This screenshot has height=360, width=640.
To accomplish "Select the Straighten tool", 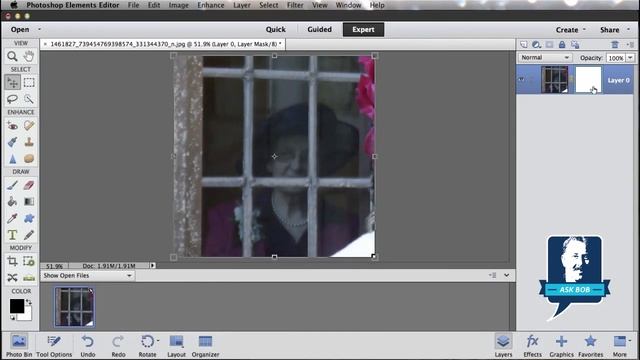I will click(x=29, y=278).
